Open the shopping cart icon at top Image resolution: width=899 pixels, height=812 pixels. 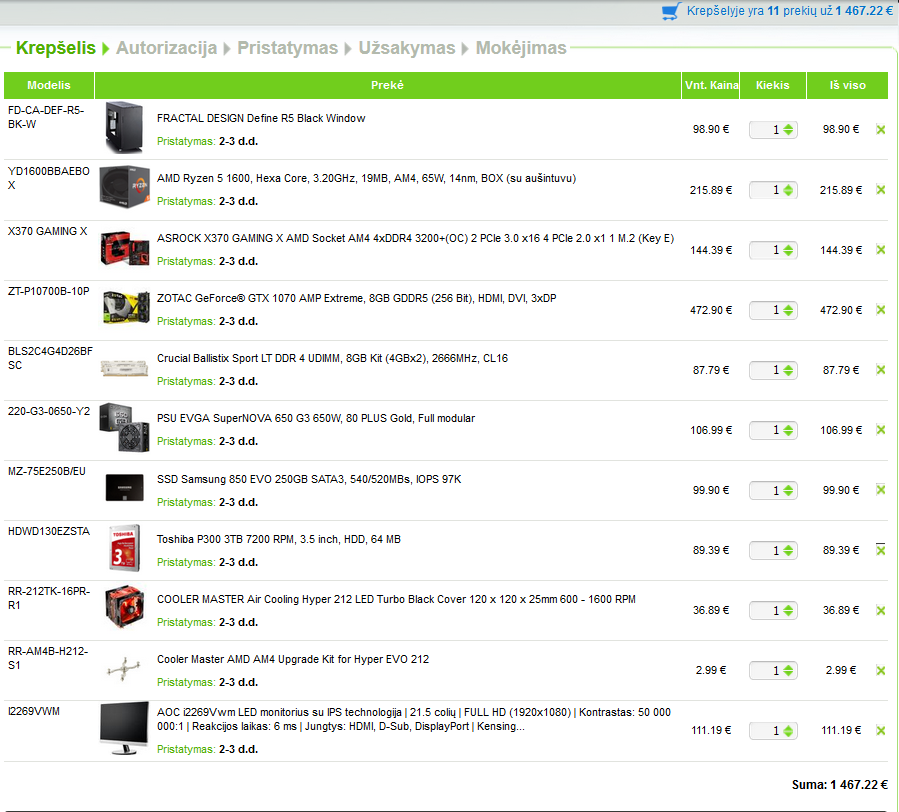(x=671, y=11)
